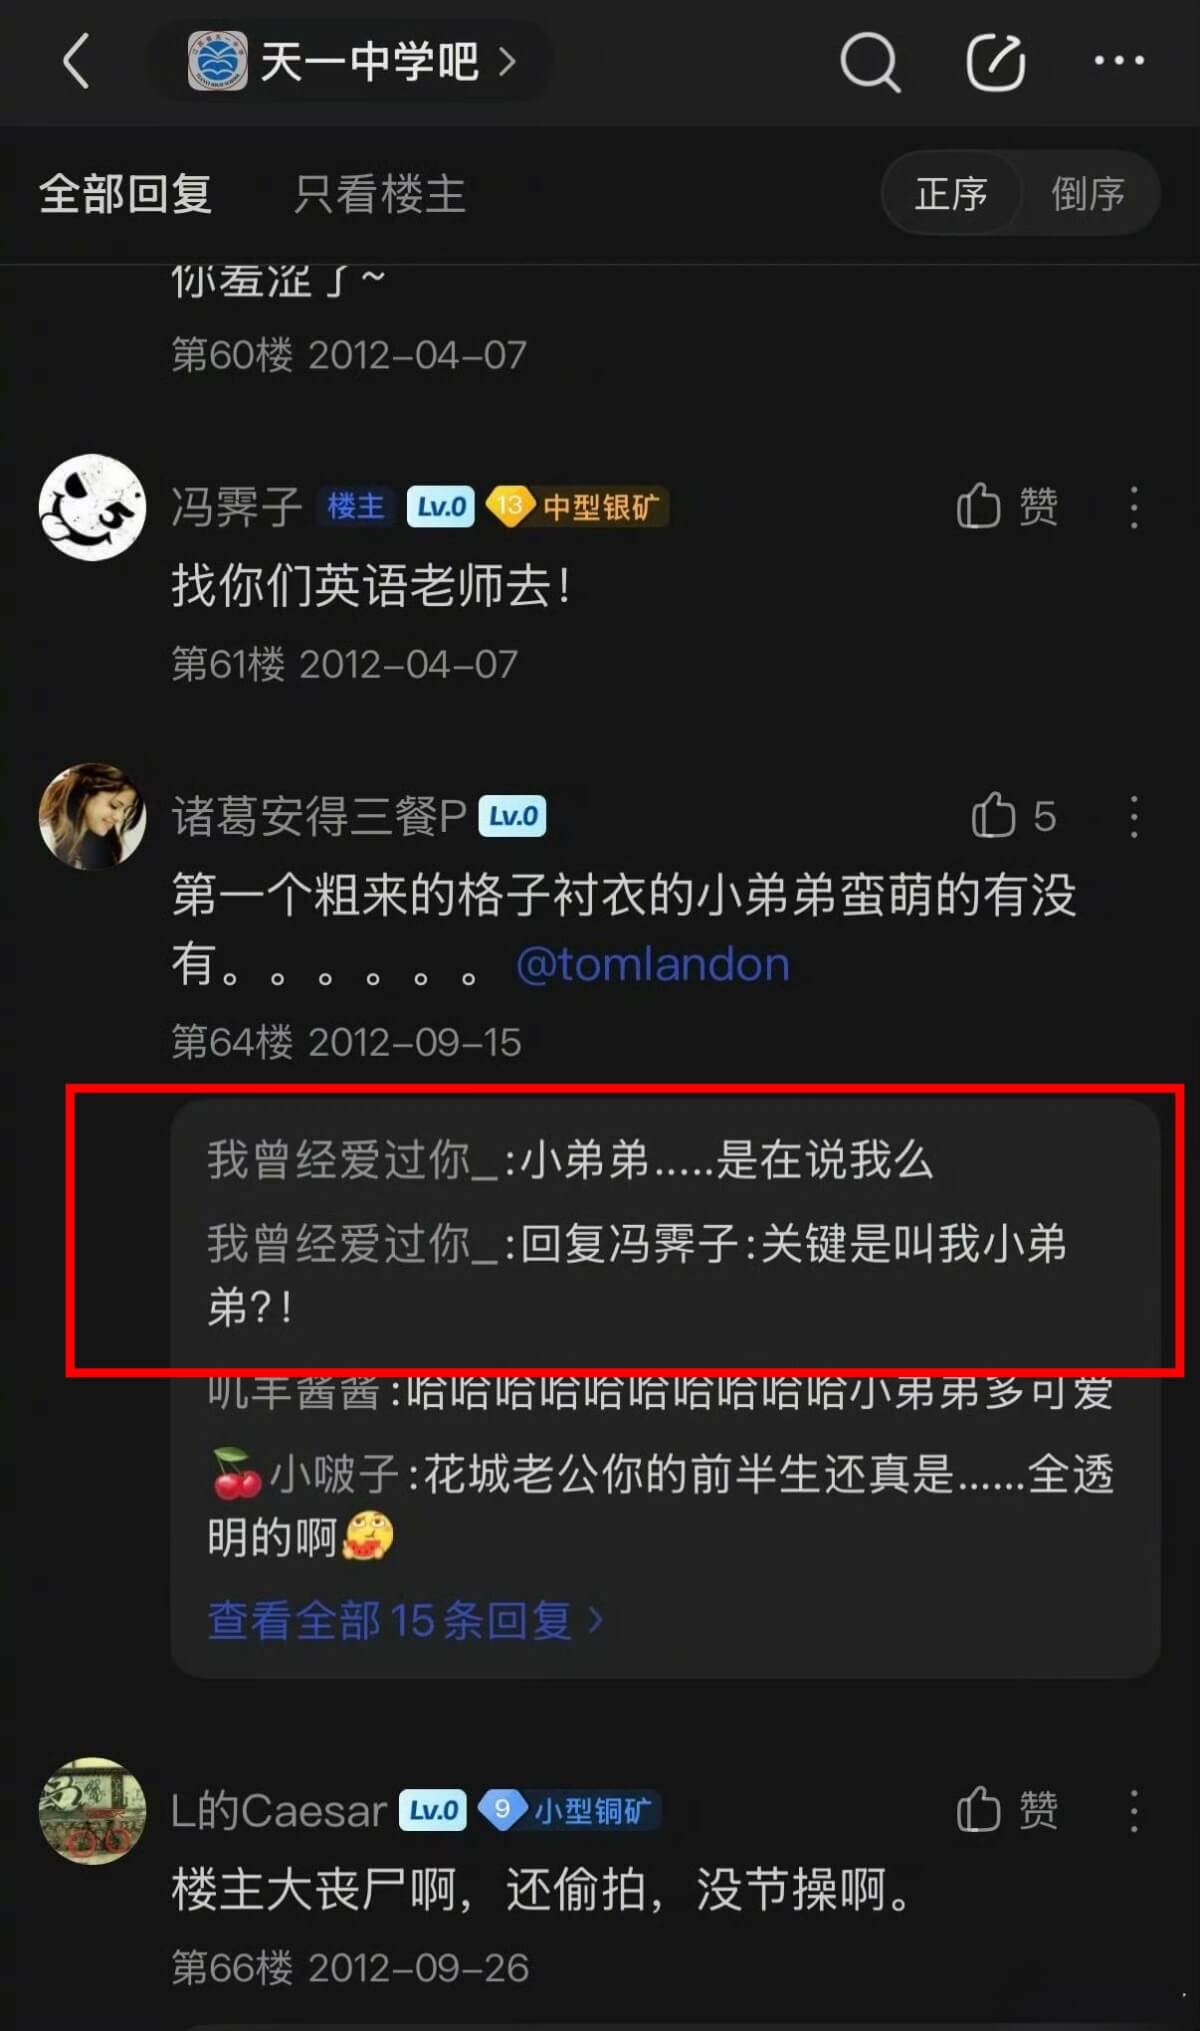Open options dots on 冯霁子's reply
The height and width of the screenshot is (2031, 1200).
point(1133,507)
